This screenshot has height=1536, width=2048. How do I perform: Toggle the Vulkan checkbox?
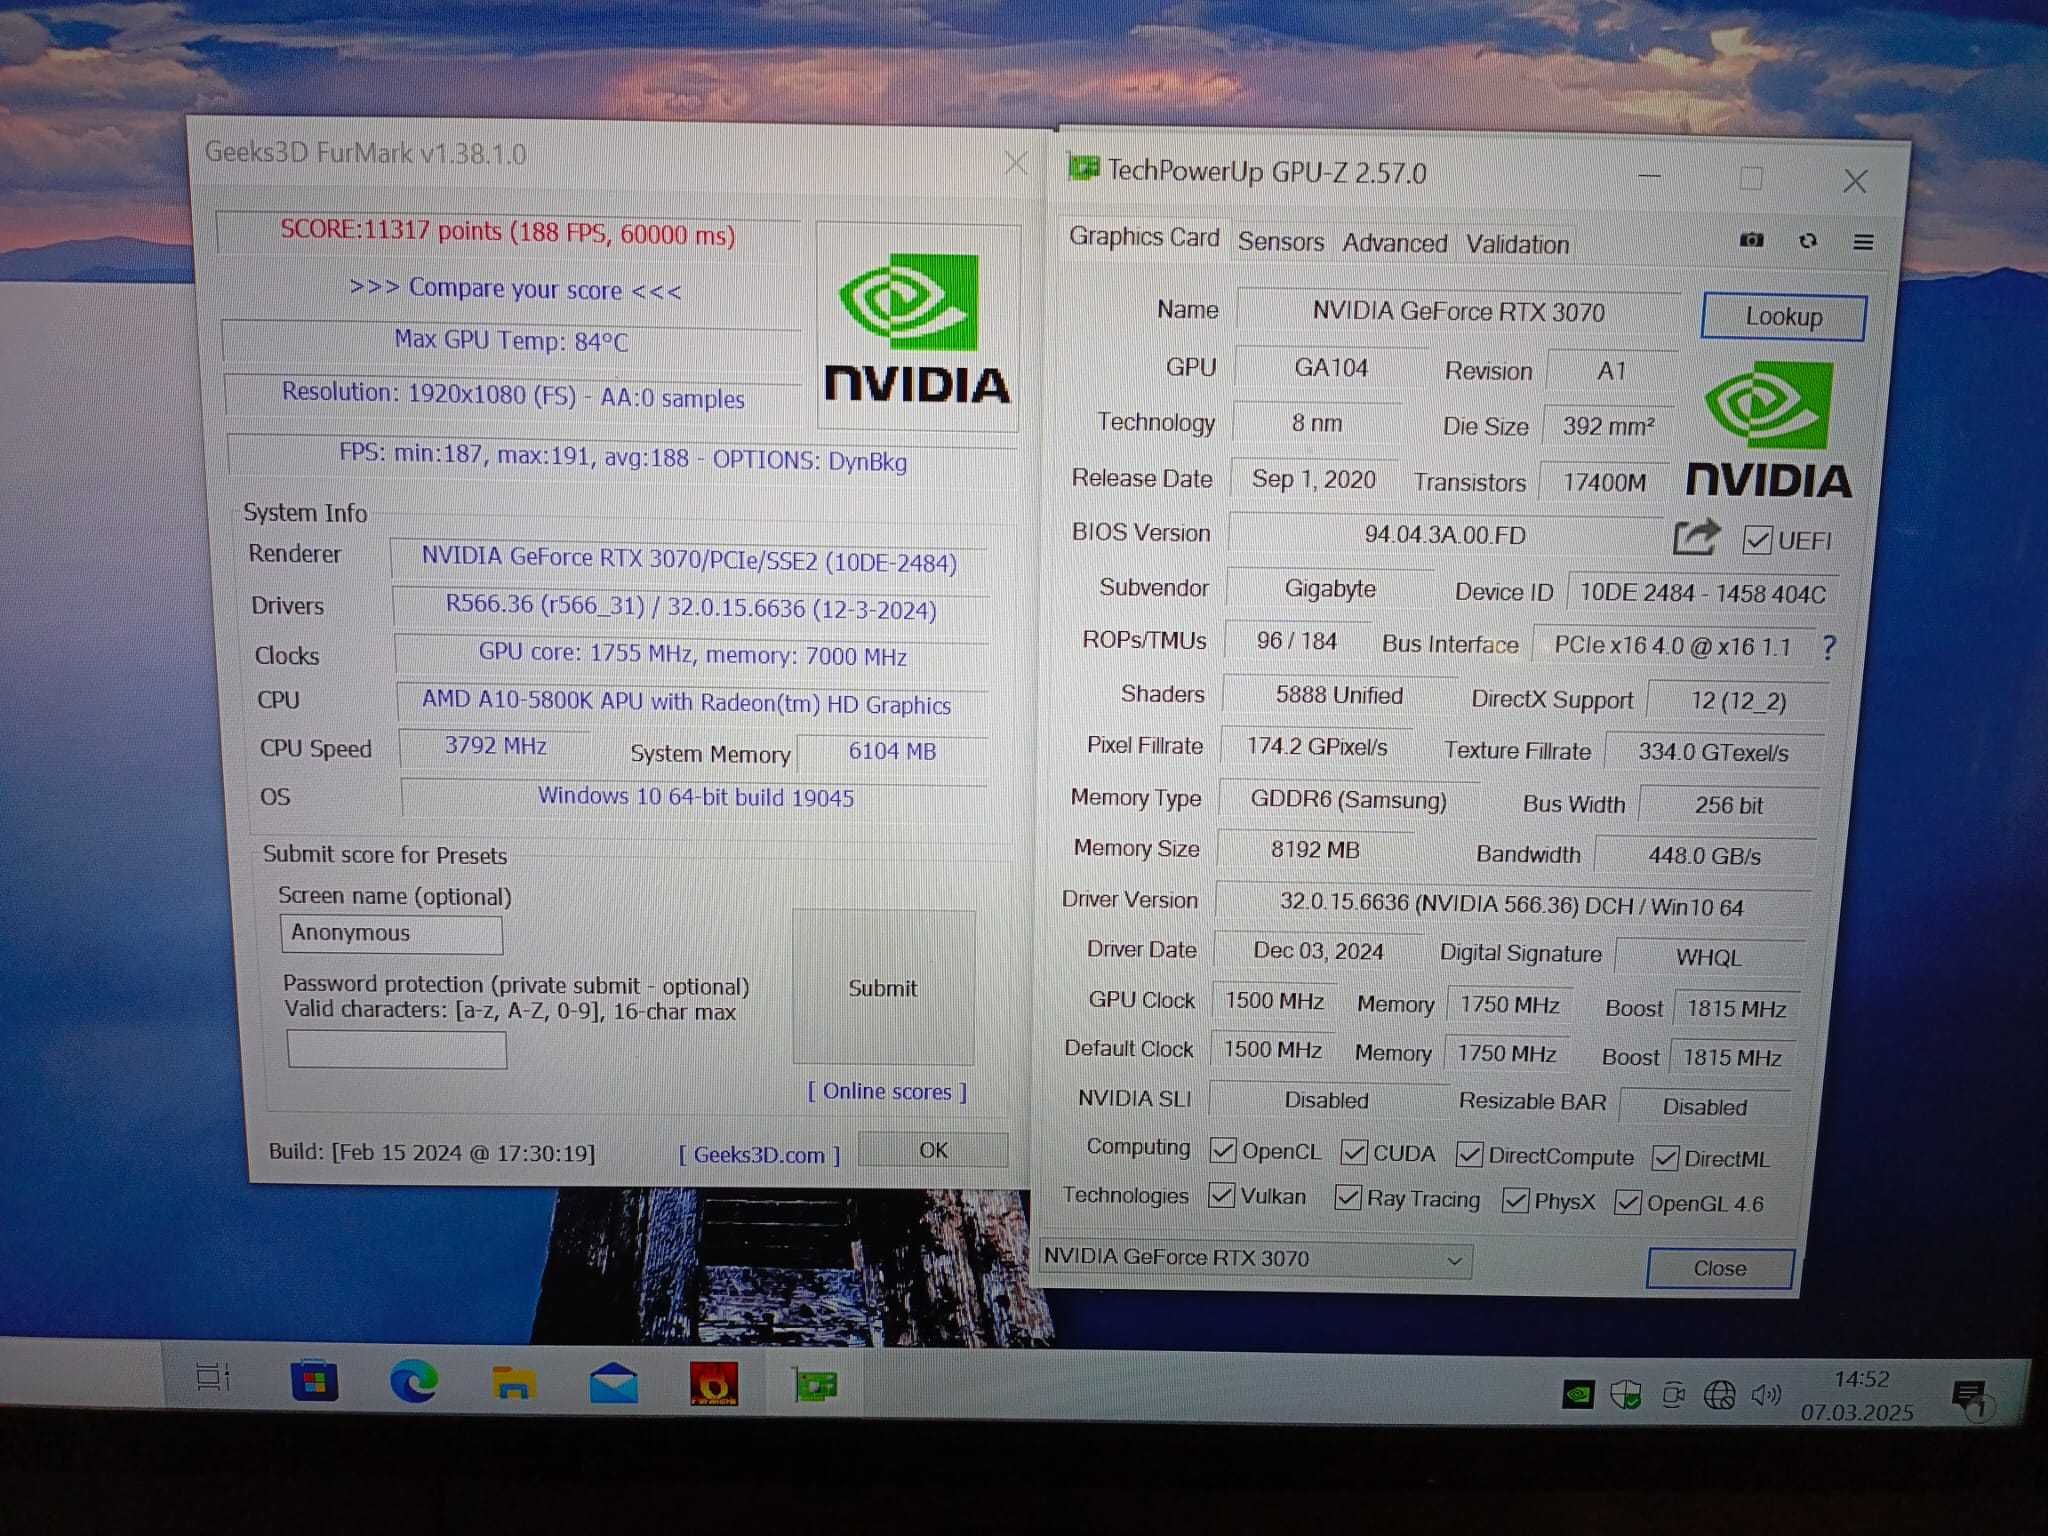pyautogui.click(x=1221, y=1196)
